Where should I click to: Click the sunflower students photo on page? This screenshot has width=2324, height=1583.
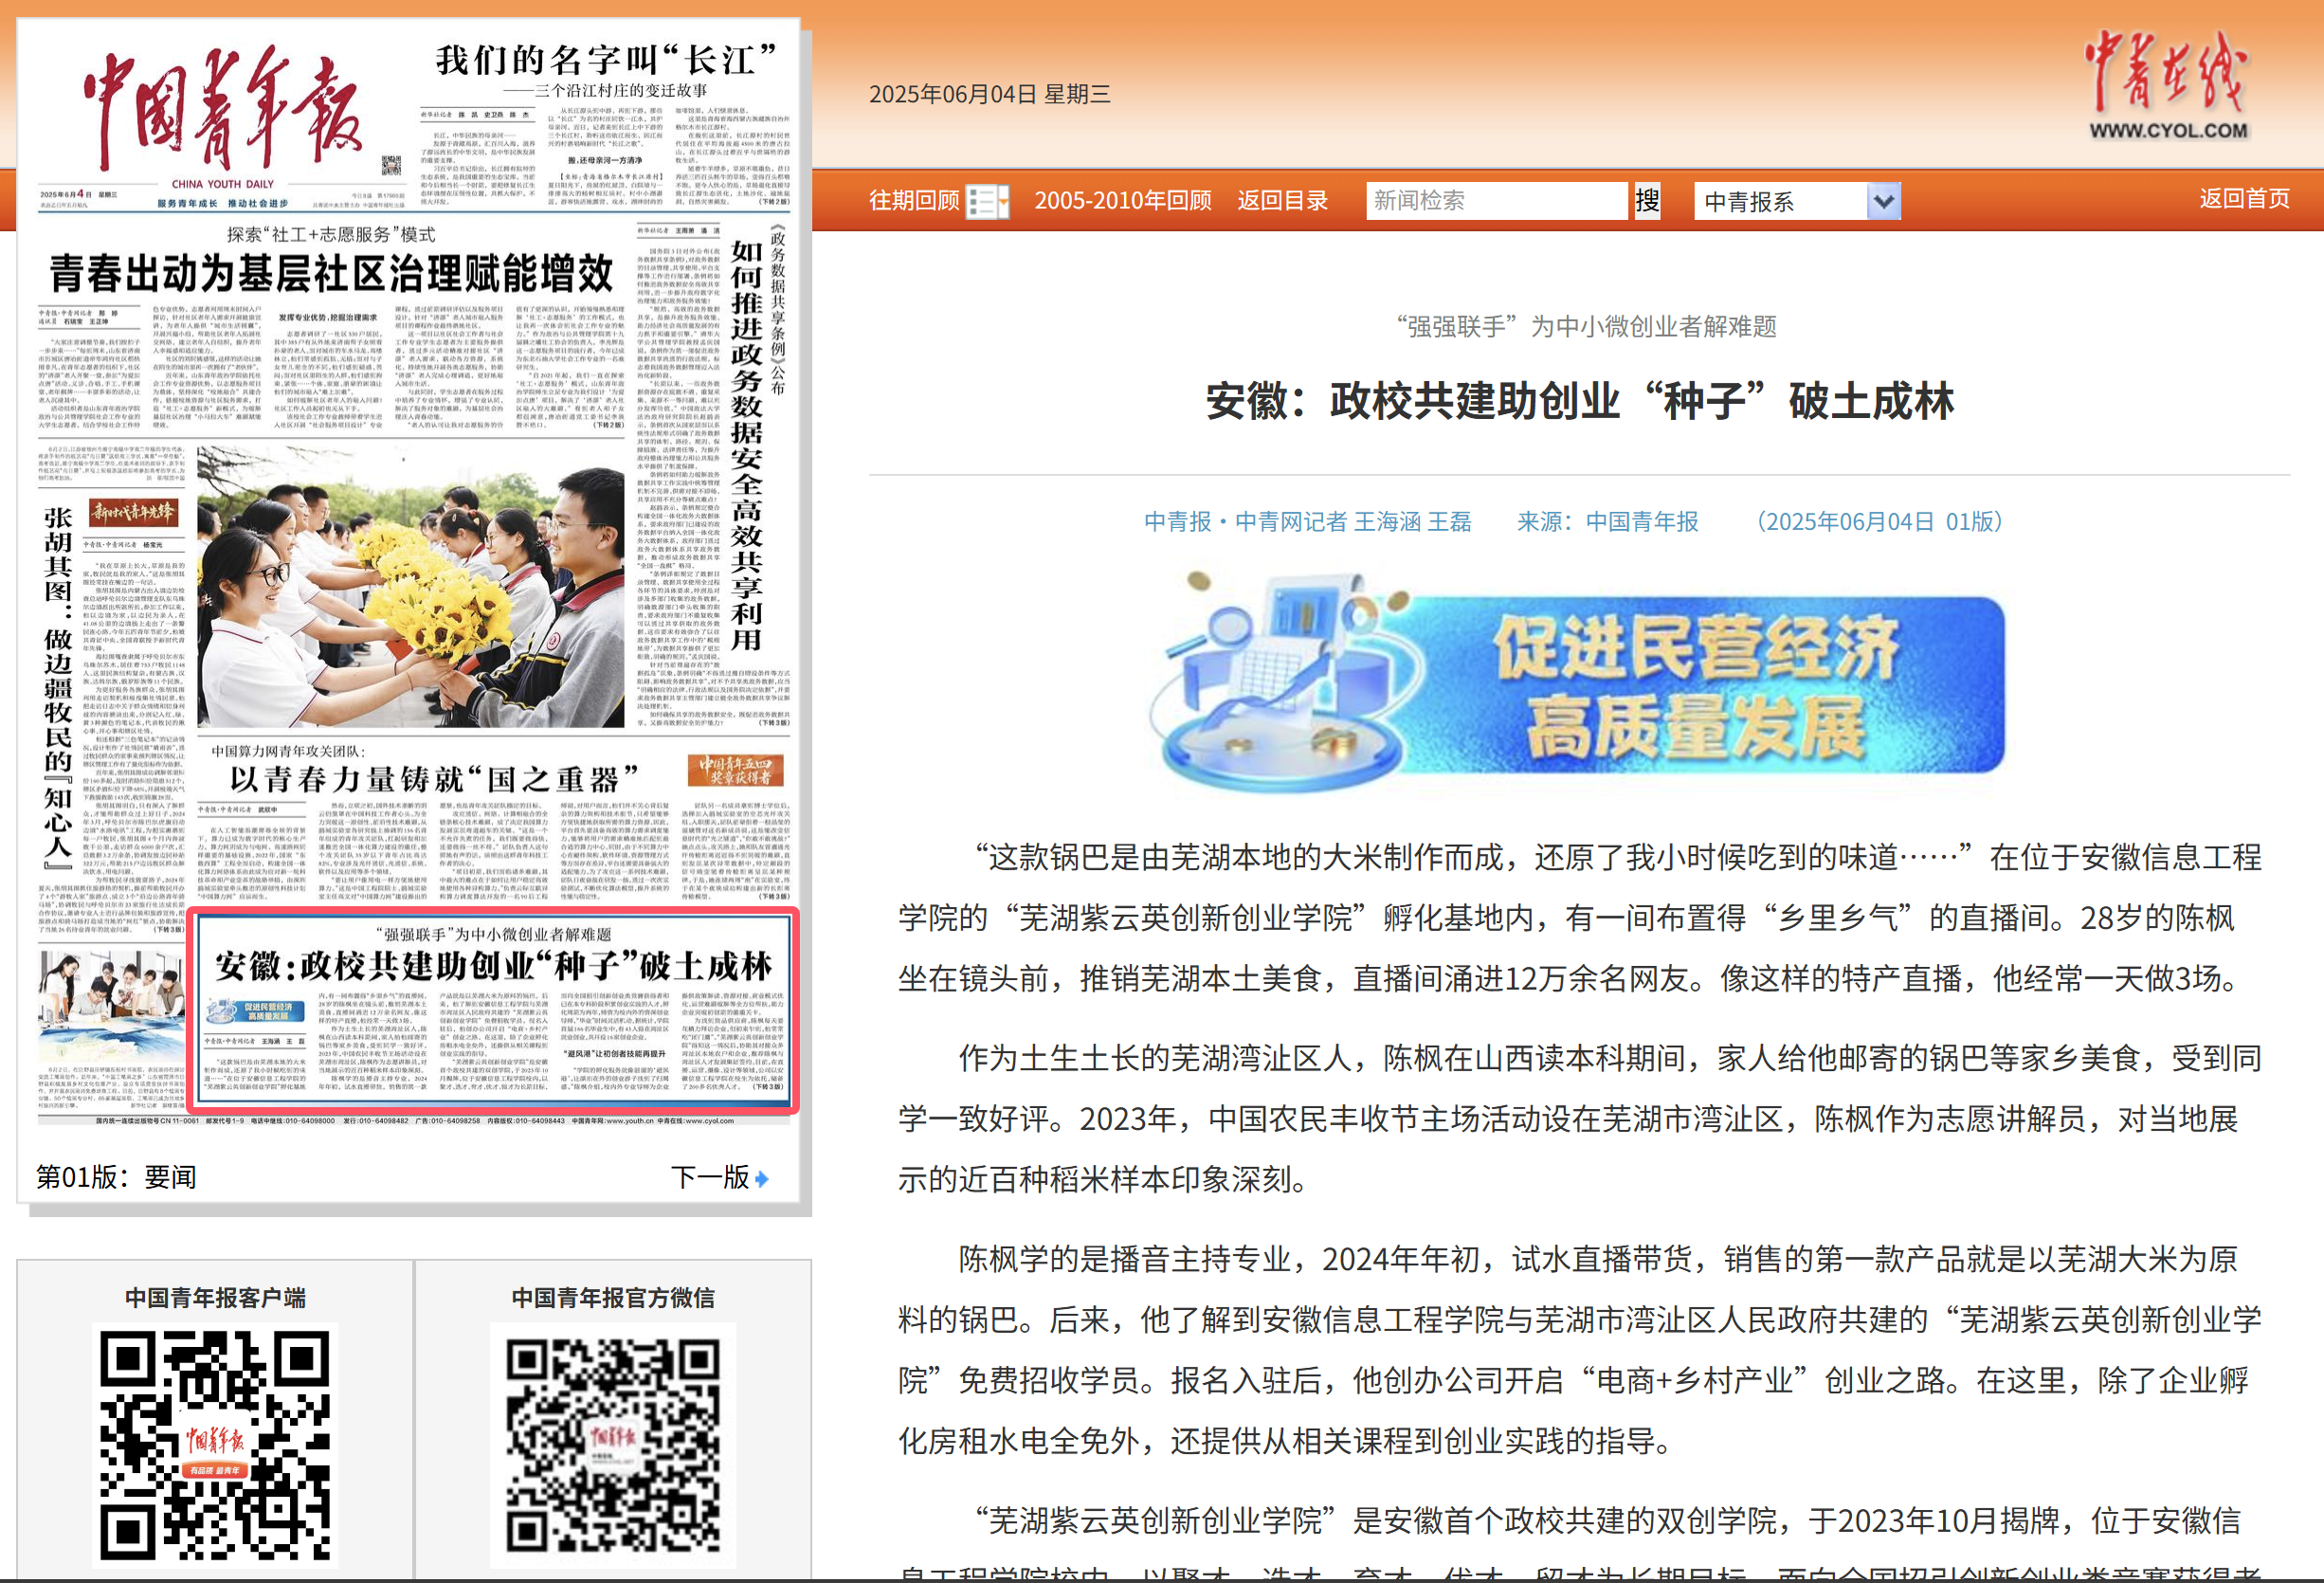(411, 586)
